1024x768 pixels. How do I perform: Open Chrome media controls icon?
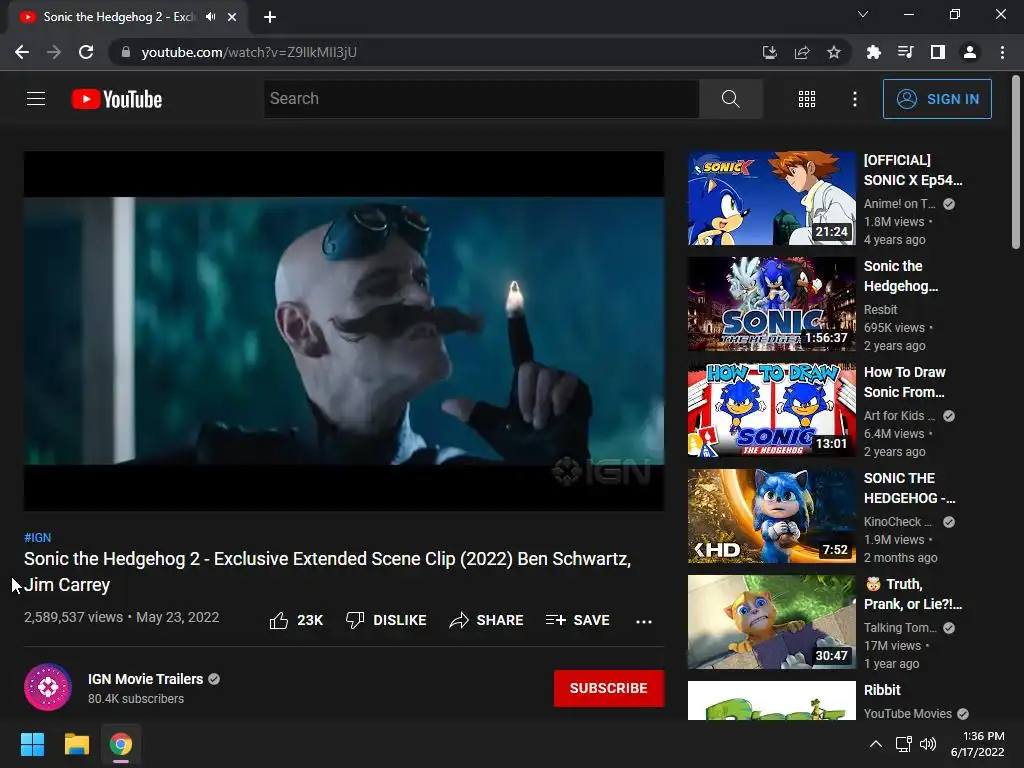906,52
